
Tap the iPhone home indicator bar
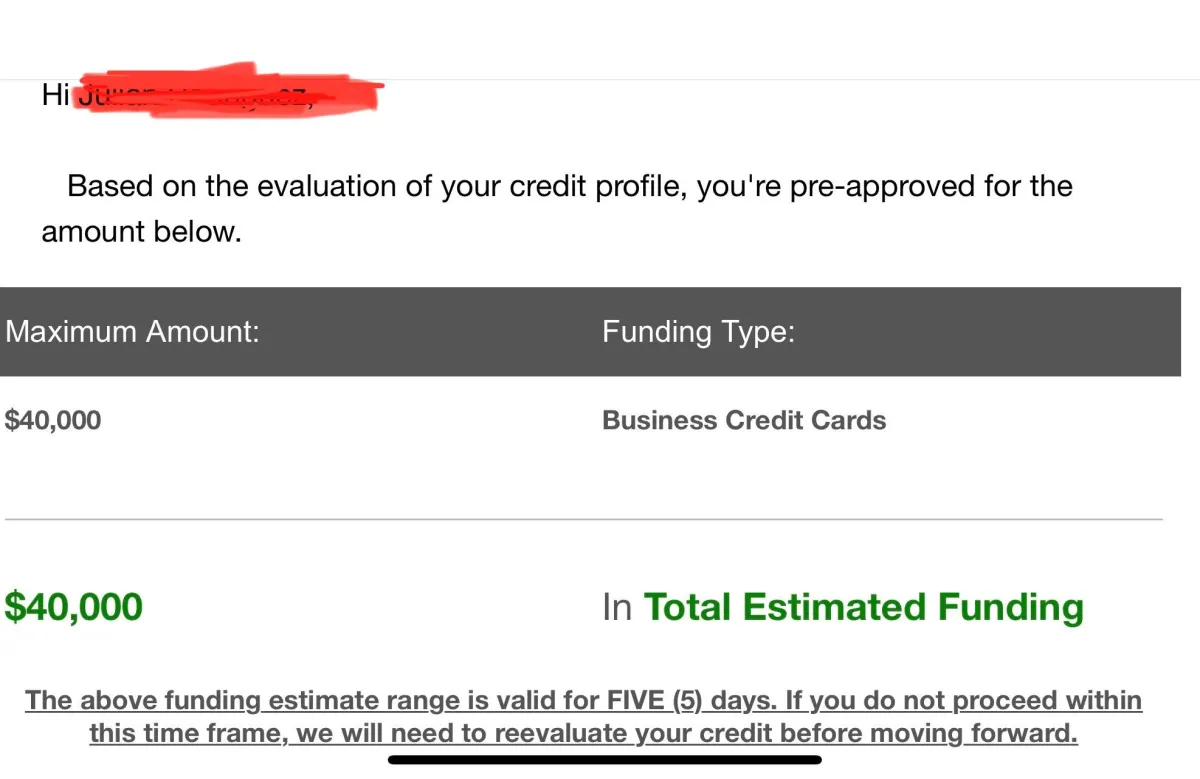[605, 760]
